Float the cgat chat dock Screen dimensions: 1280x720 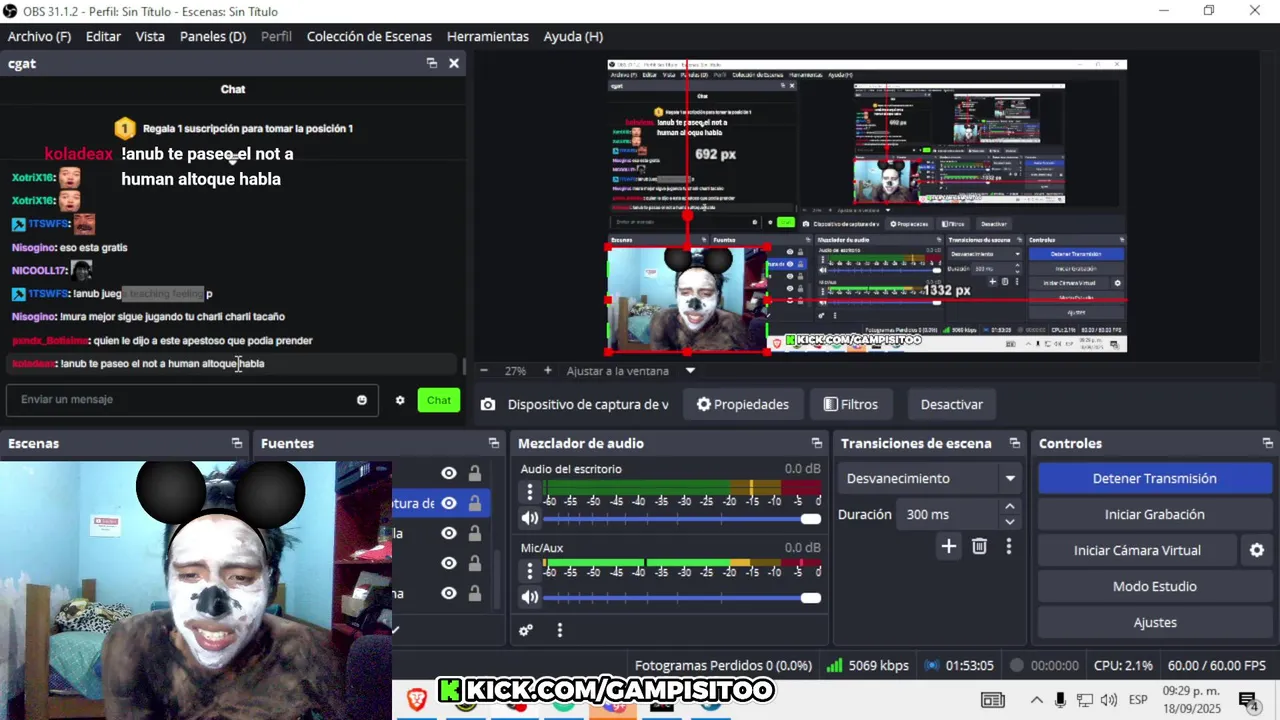432,63
